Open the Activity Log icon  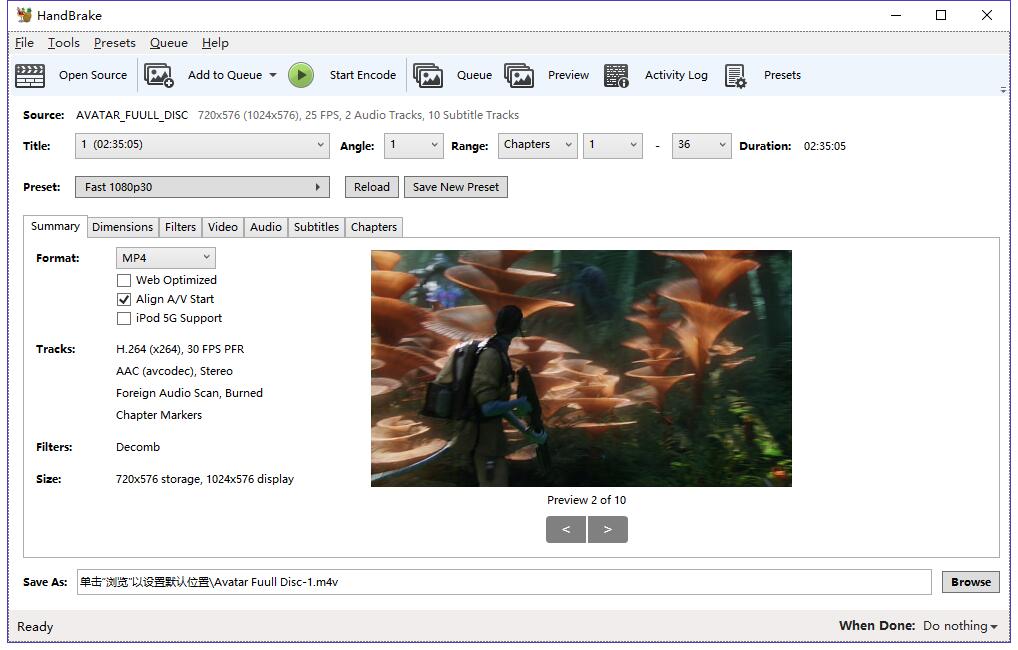[x=616, y=75]
